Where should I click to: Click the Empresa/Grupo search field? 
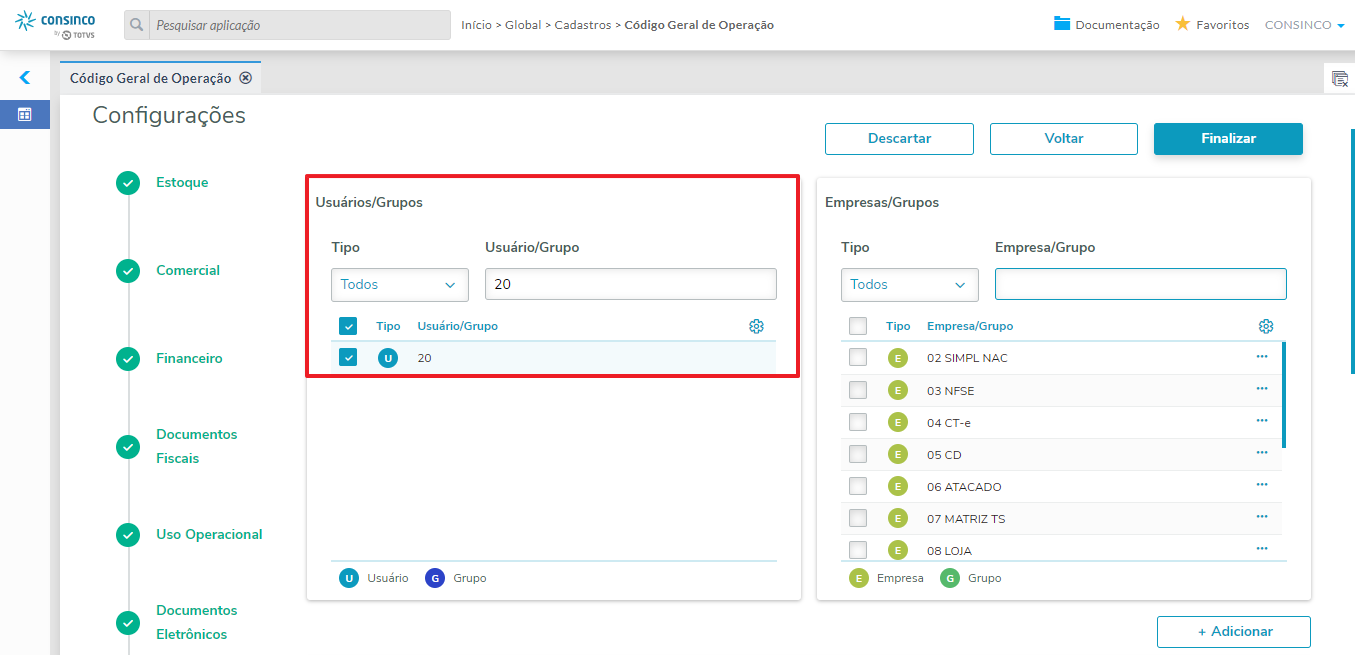pyautogui.click(x=1141, y=284)
